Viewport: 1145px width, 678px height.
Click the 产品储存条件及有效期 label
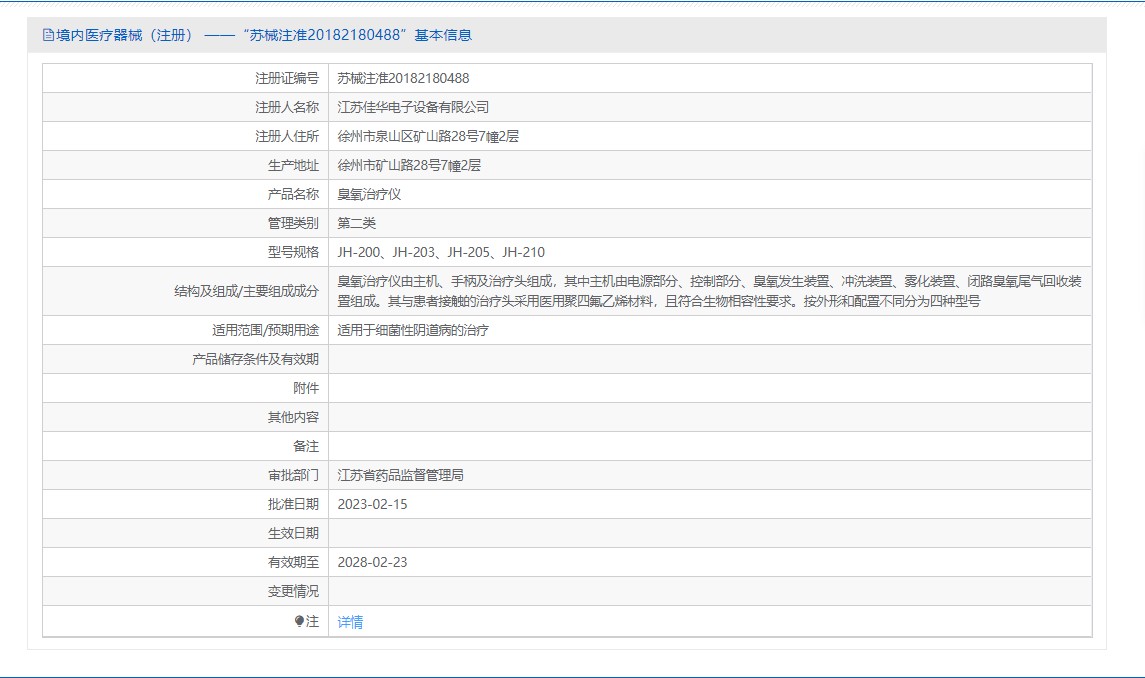point(256,359)
